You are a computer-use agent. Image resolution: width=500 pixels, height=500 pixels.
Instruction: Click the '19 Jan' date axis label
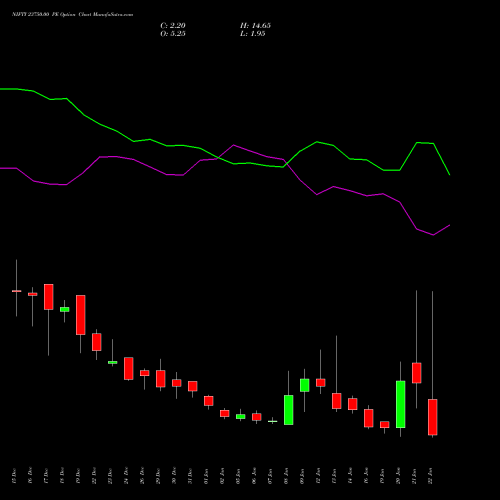point(382,476)
